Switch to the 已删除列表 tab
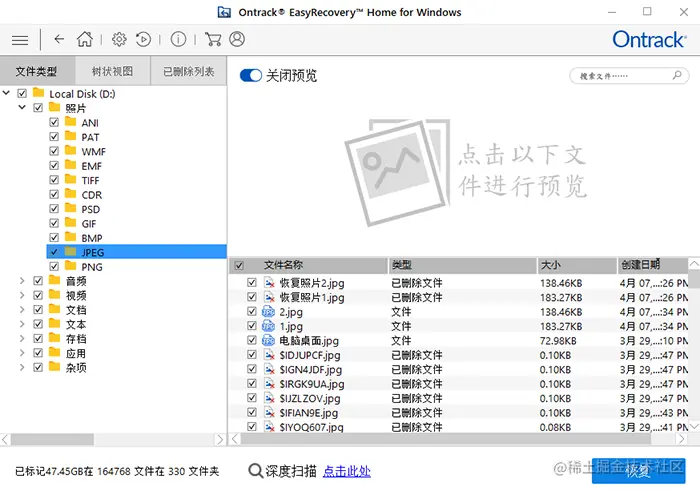The image size is (700, 491). point(188,71)
